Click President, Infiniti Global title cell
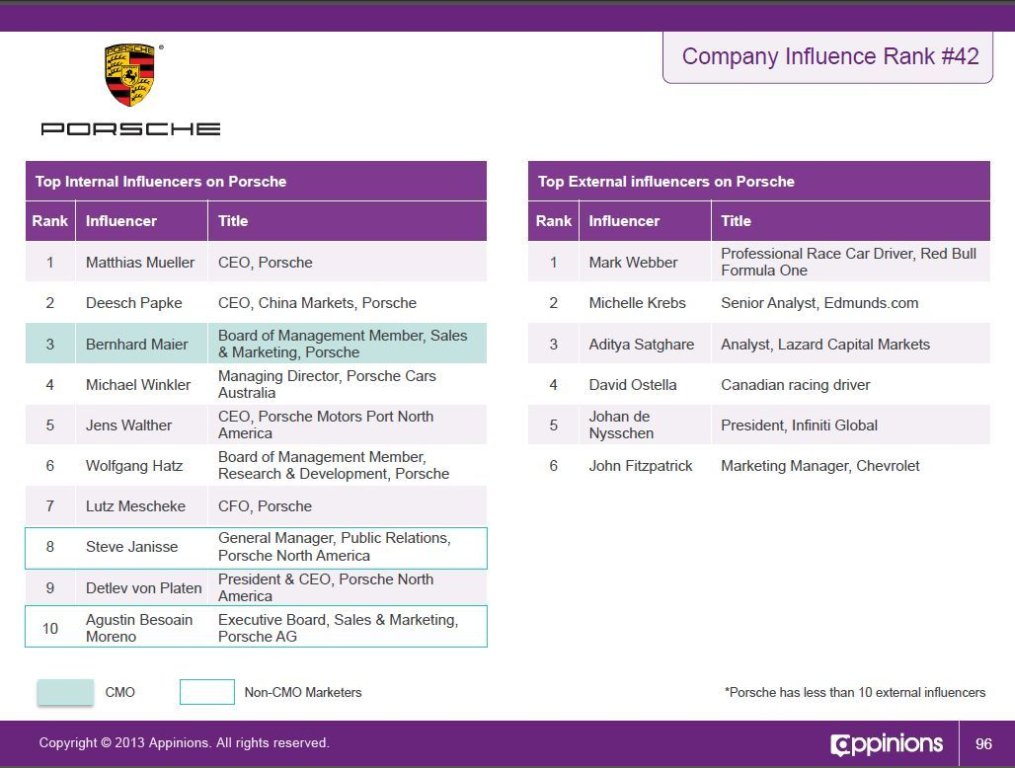The width and height of the screenshot is (1015, 768). point(851,425)
